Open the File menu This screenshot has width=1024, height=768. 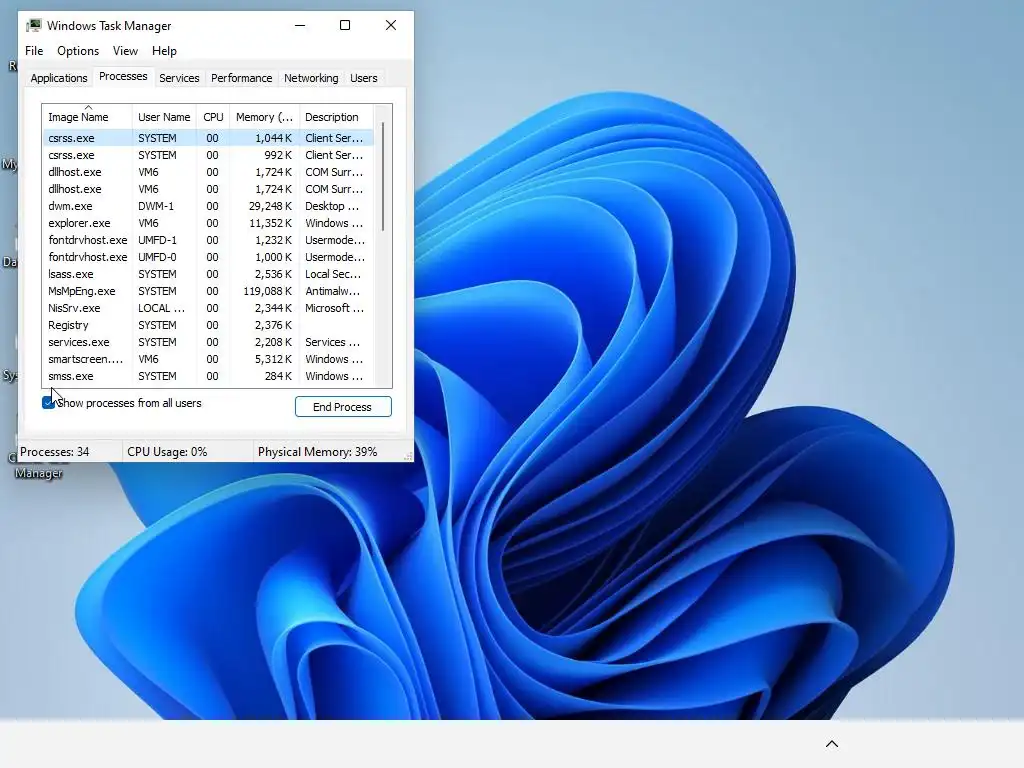(x=34, y=51)
